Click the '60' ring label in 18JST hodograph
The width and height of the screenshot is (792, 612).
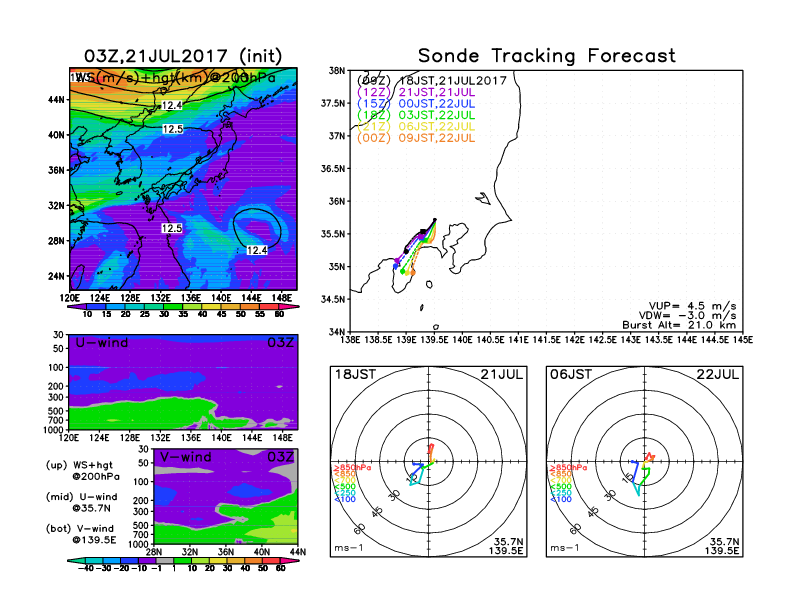[x=360, y=529]
